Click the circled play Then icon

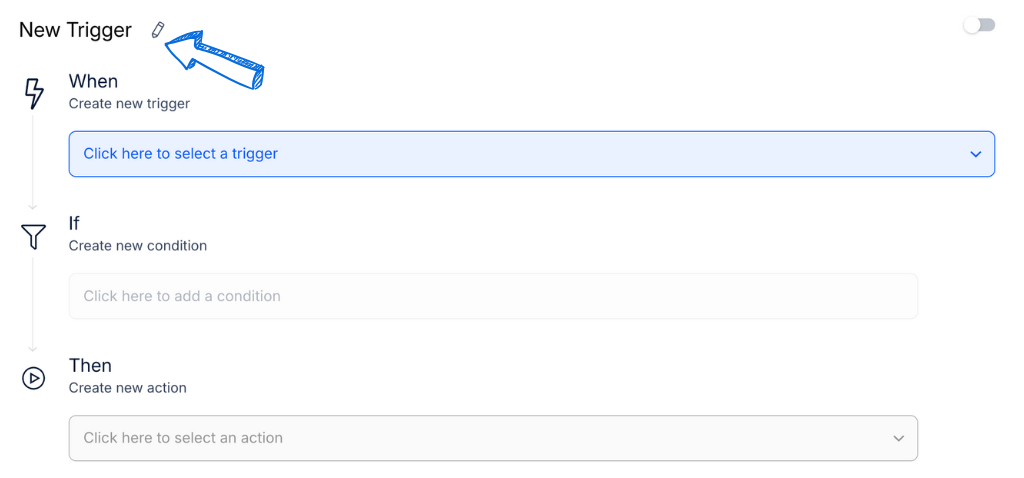(x=33, y=378)
